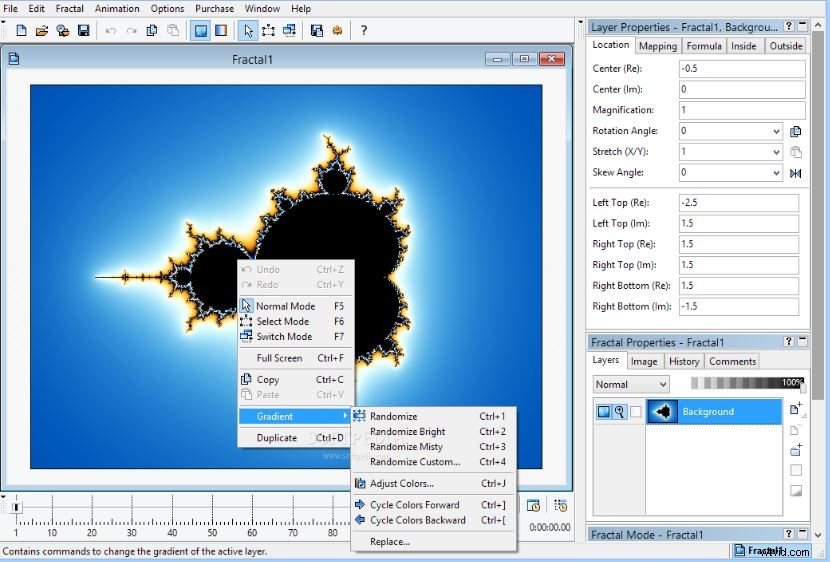Image resolution: width=830 pixels, height=562 pixels.
Task: Collapse the Fractal Properties panel
Action: 803,341
